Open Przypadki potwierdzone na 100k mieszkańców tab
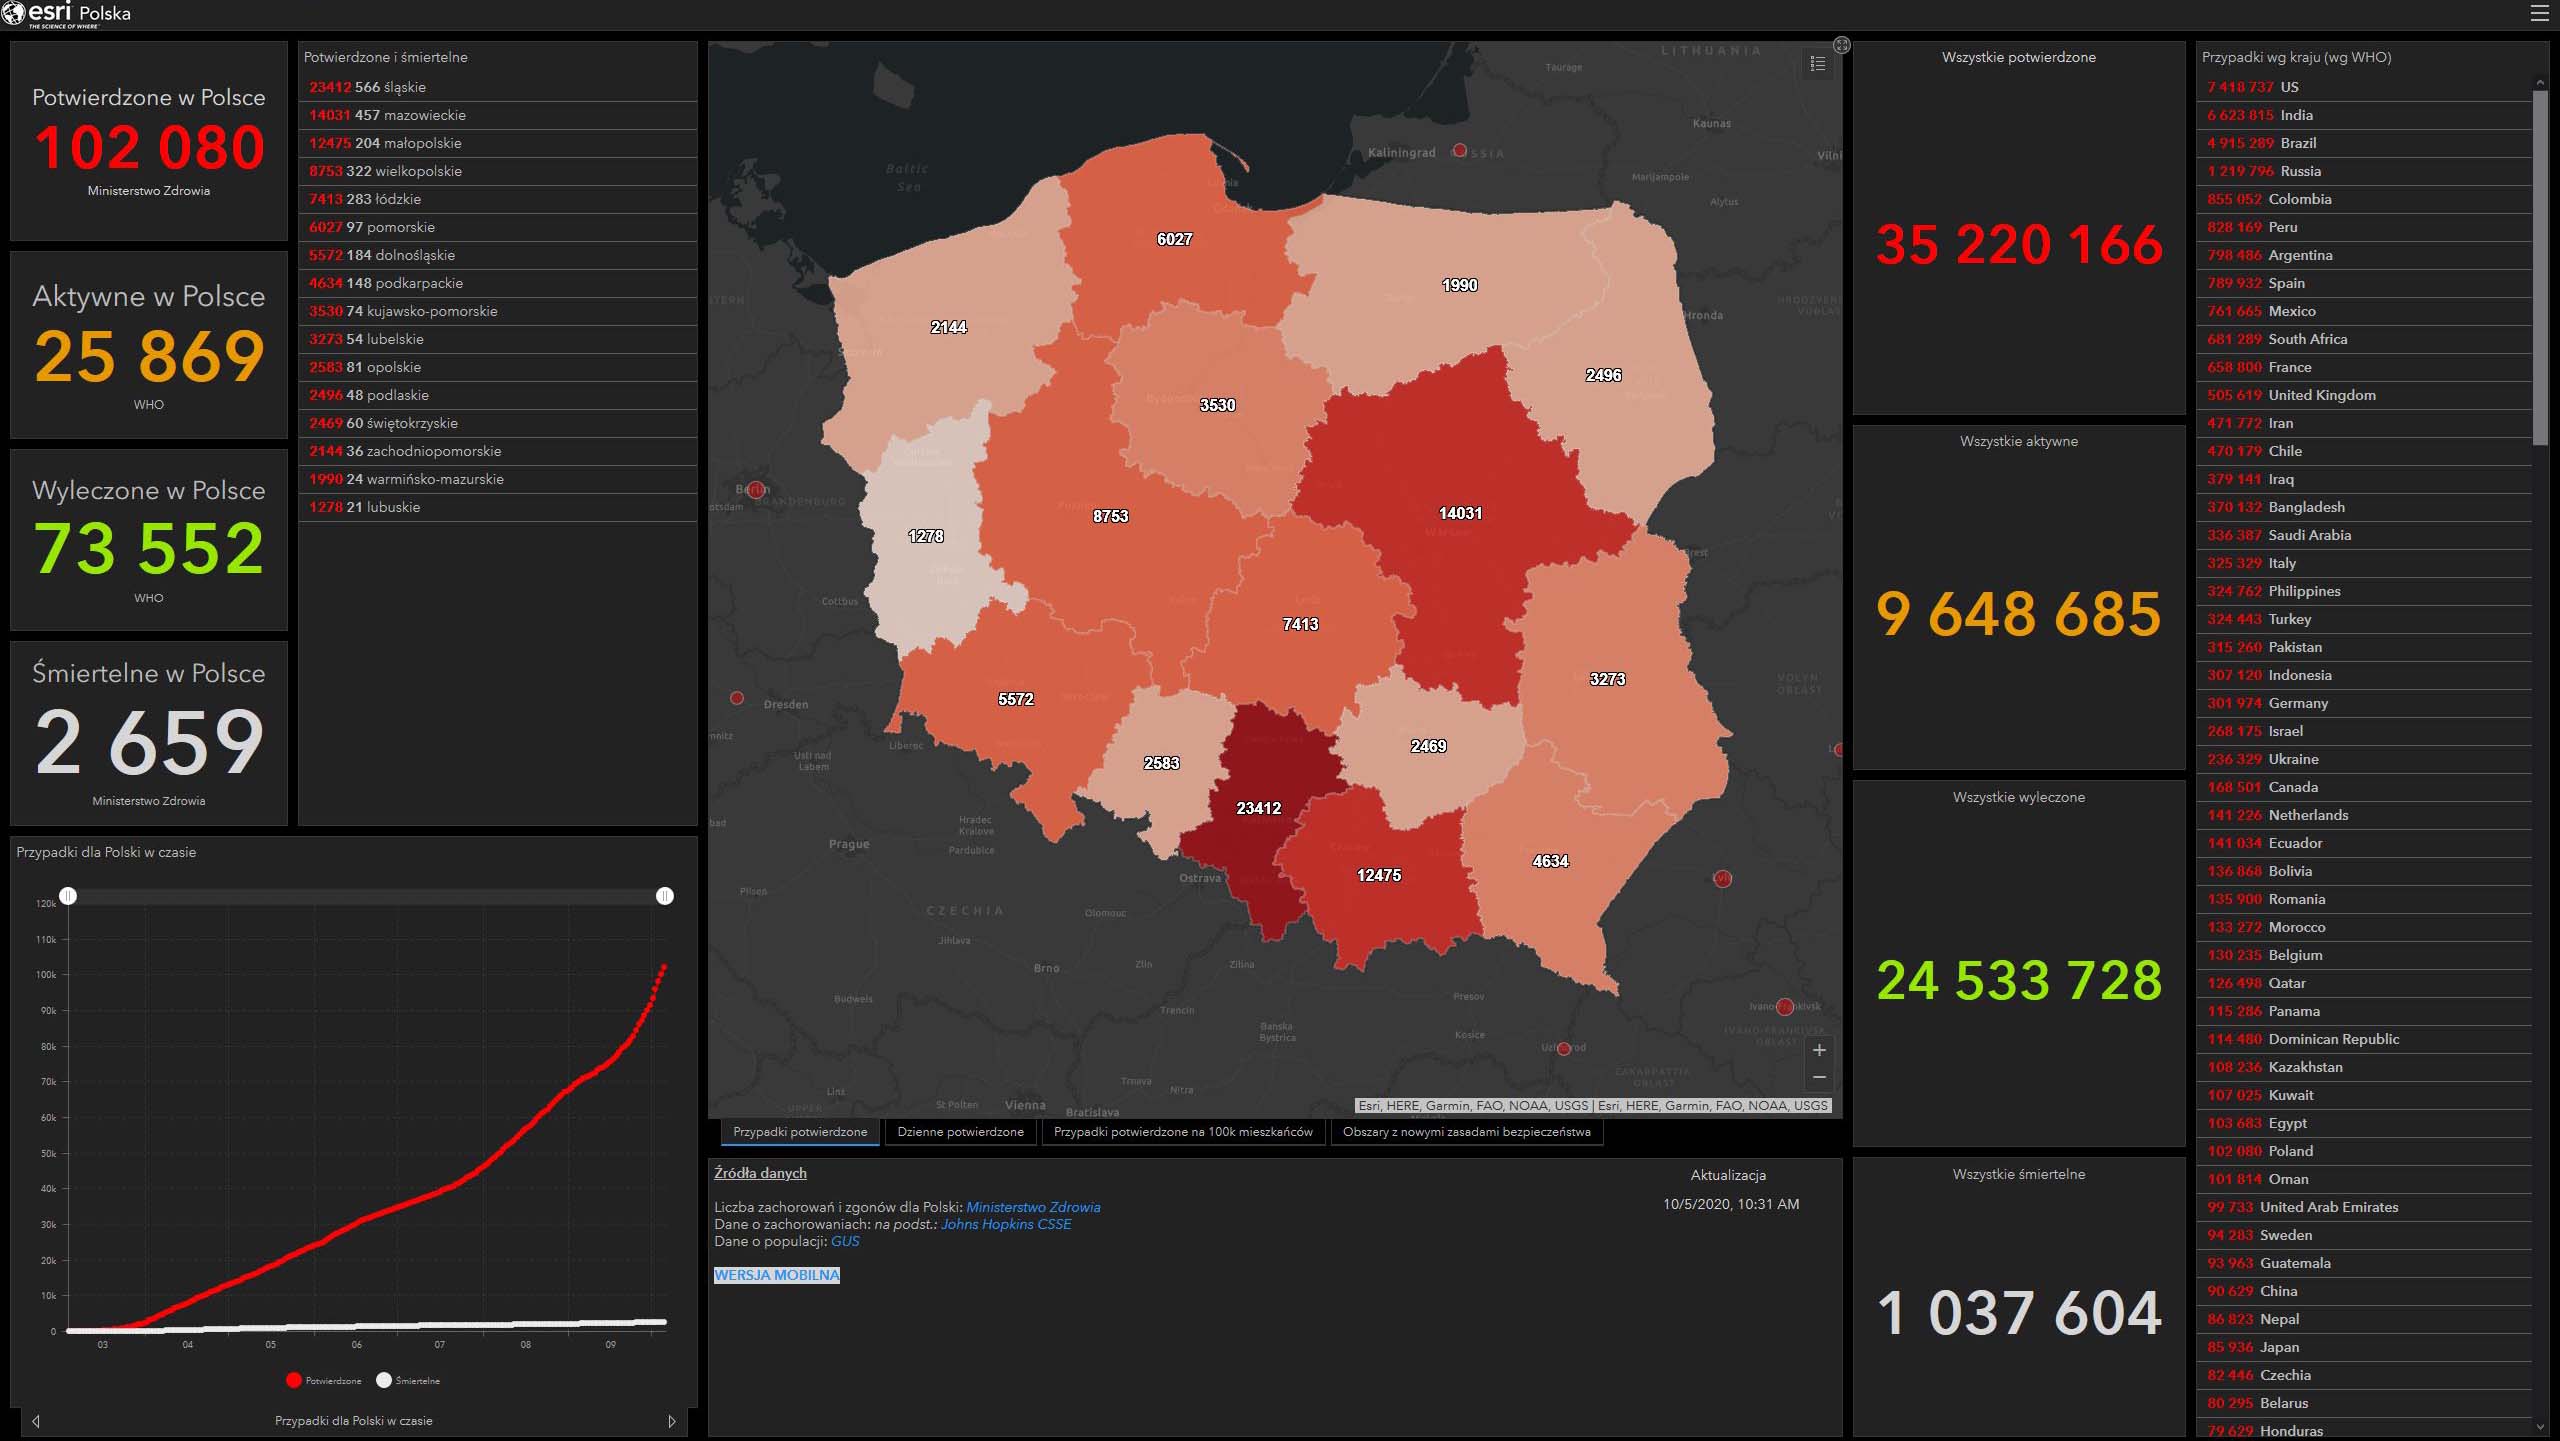This screenshot has width=2560, height=1441. tap(1182, 1132)
